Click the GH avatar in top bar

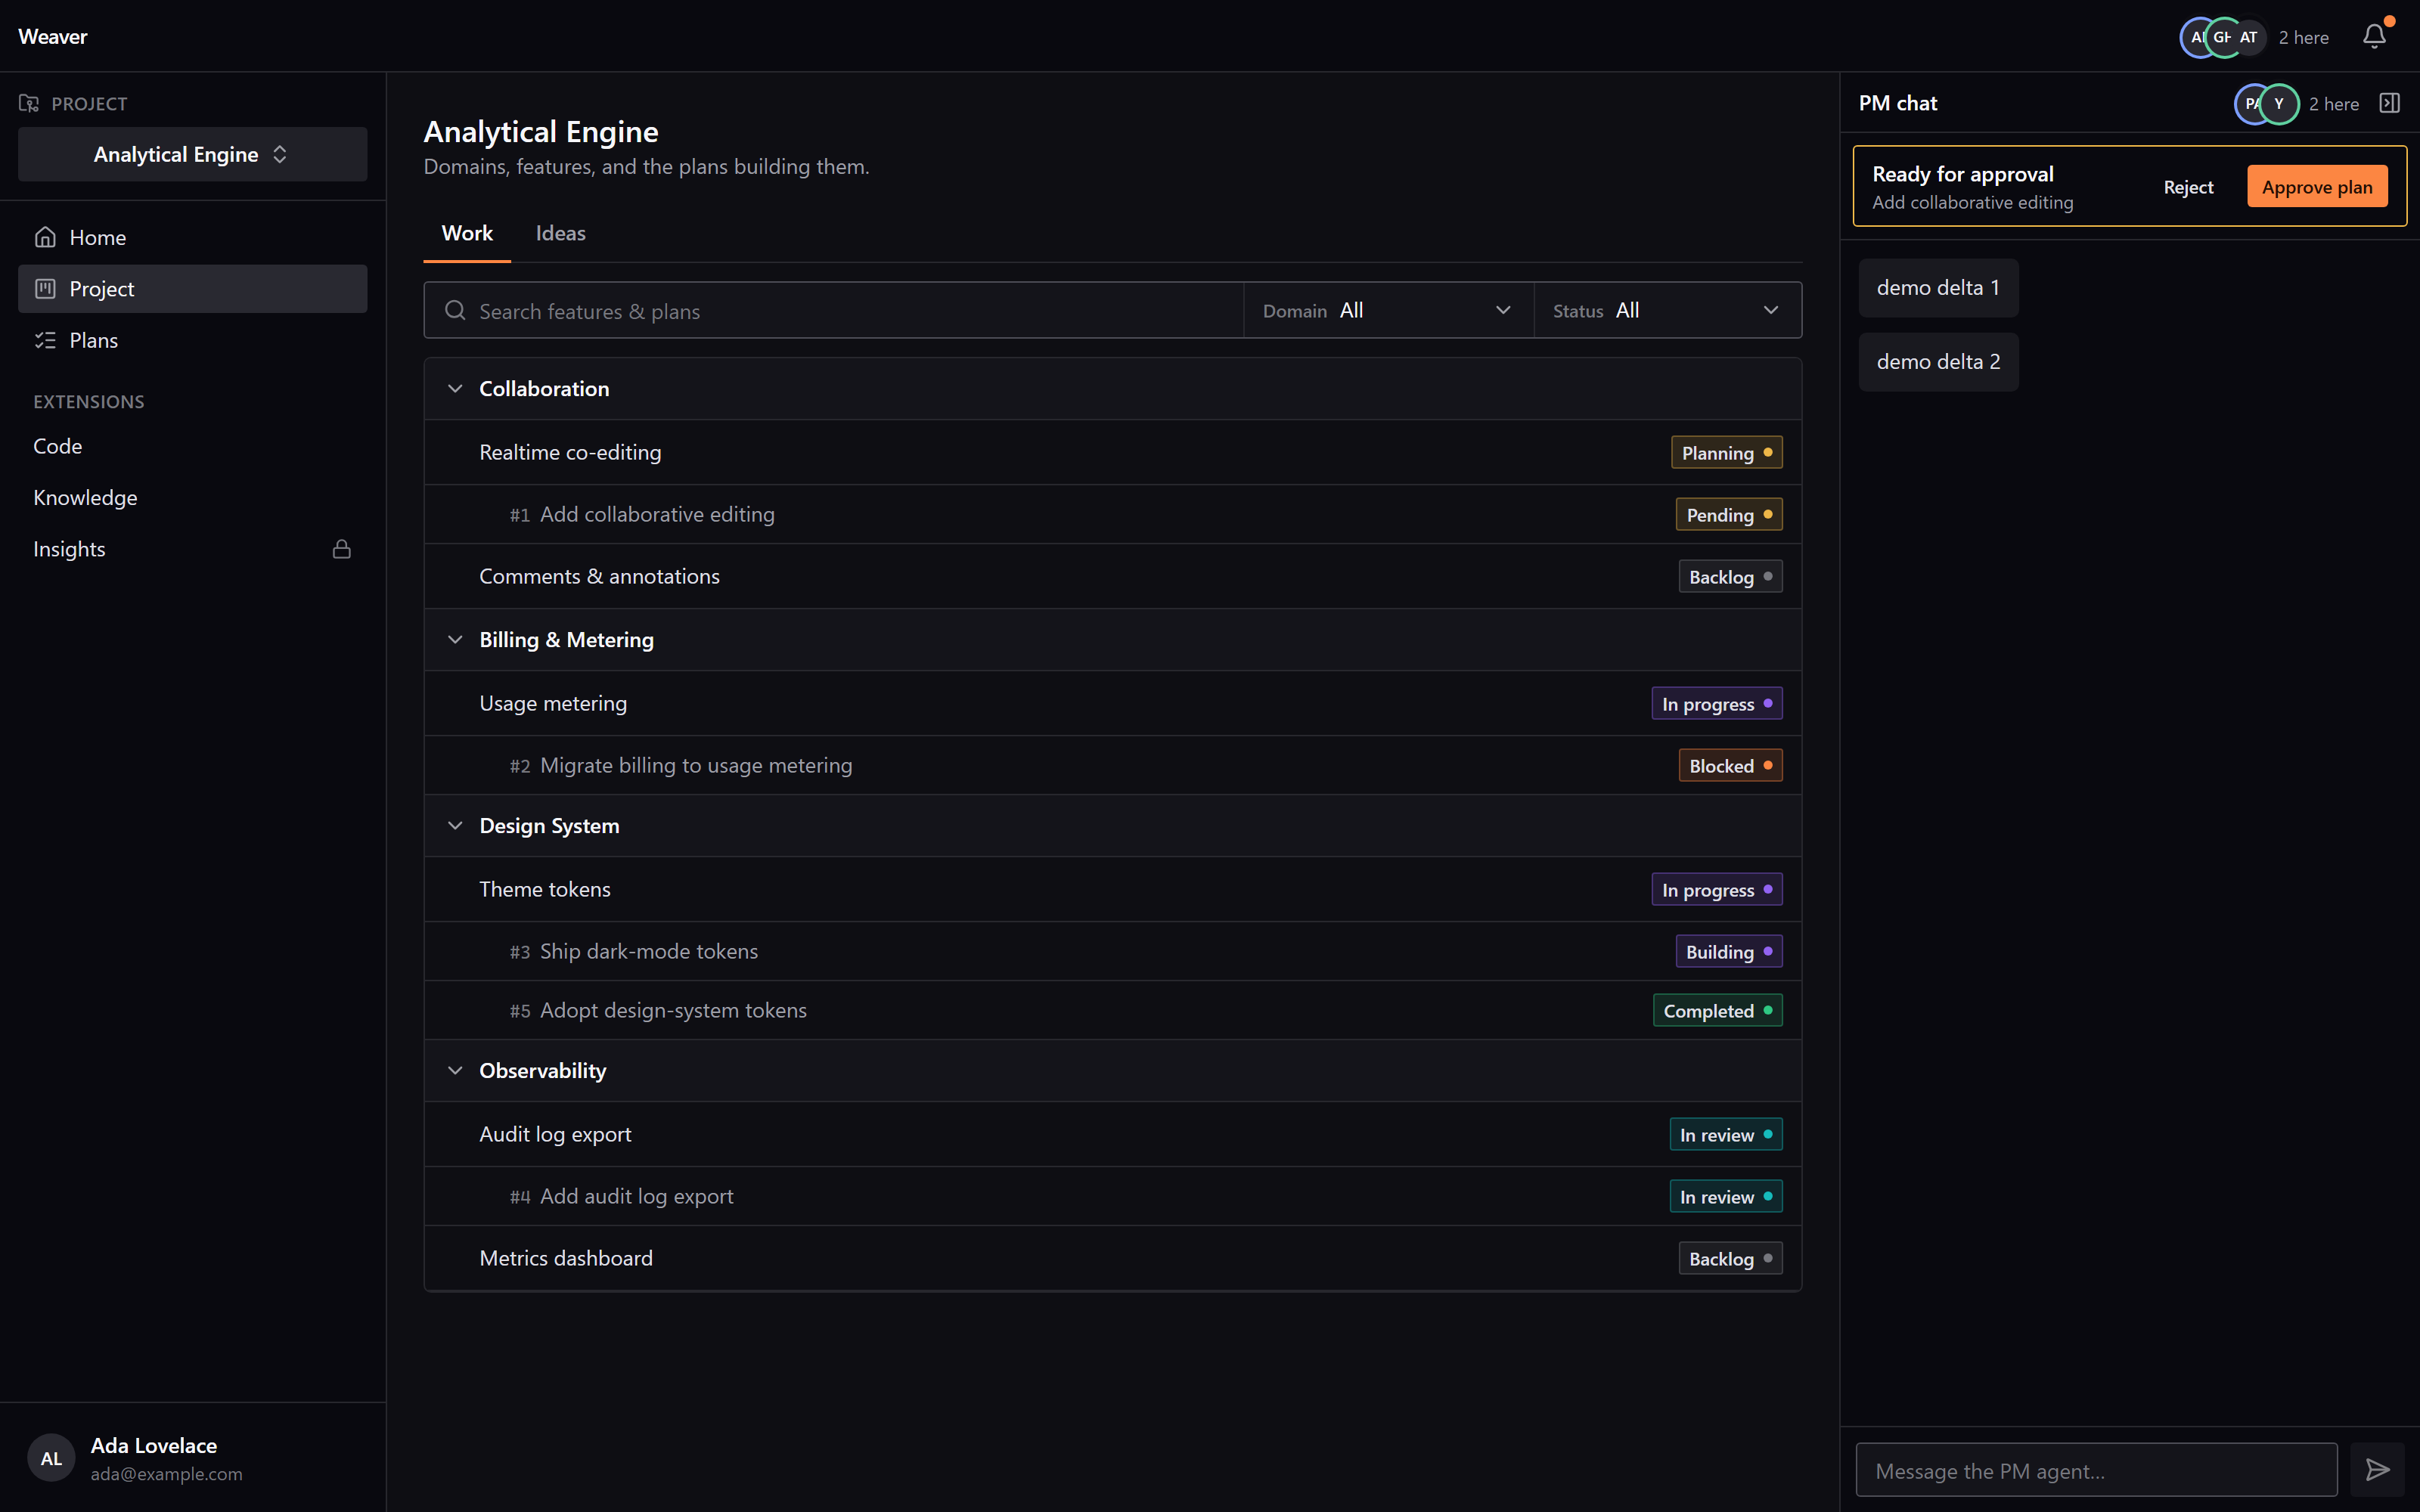tap(2222, 37)
